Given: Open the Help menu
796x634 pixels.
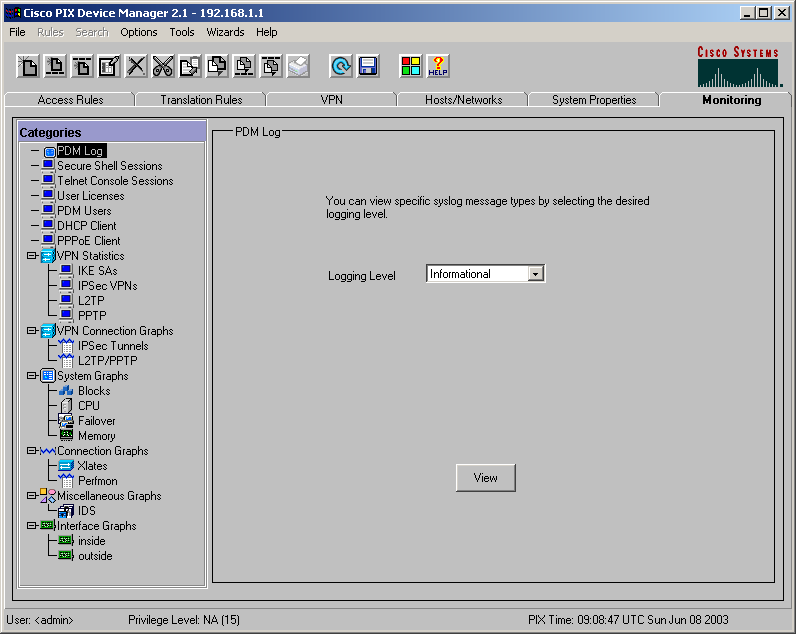Looking at the screenshot, I should tap(267, 32).
